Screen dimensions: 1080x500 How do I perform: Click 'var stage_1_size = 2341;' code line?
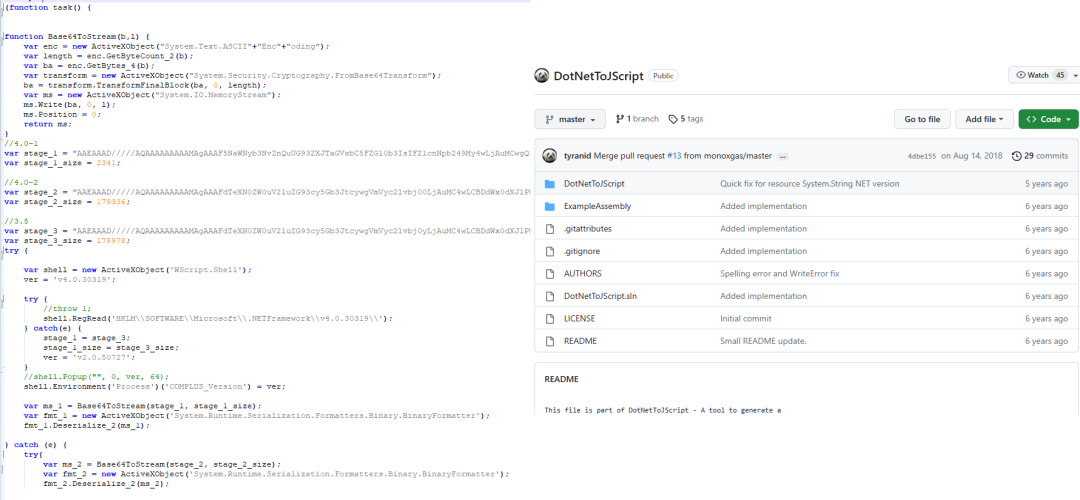63,163
